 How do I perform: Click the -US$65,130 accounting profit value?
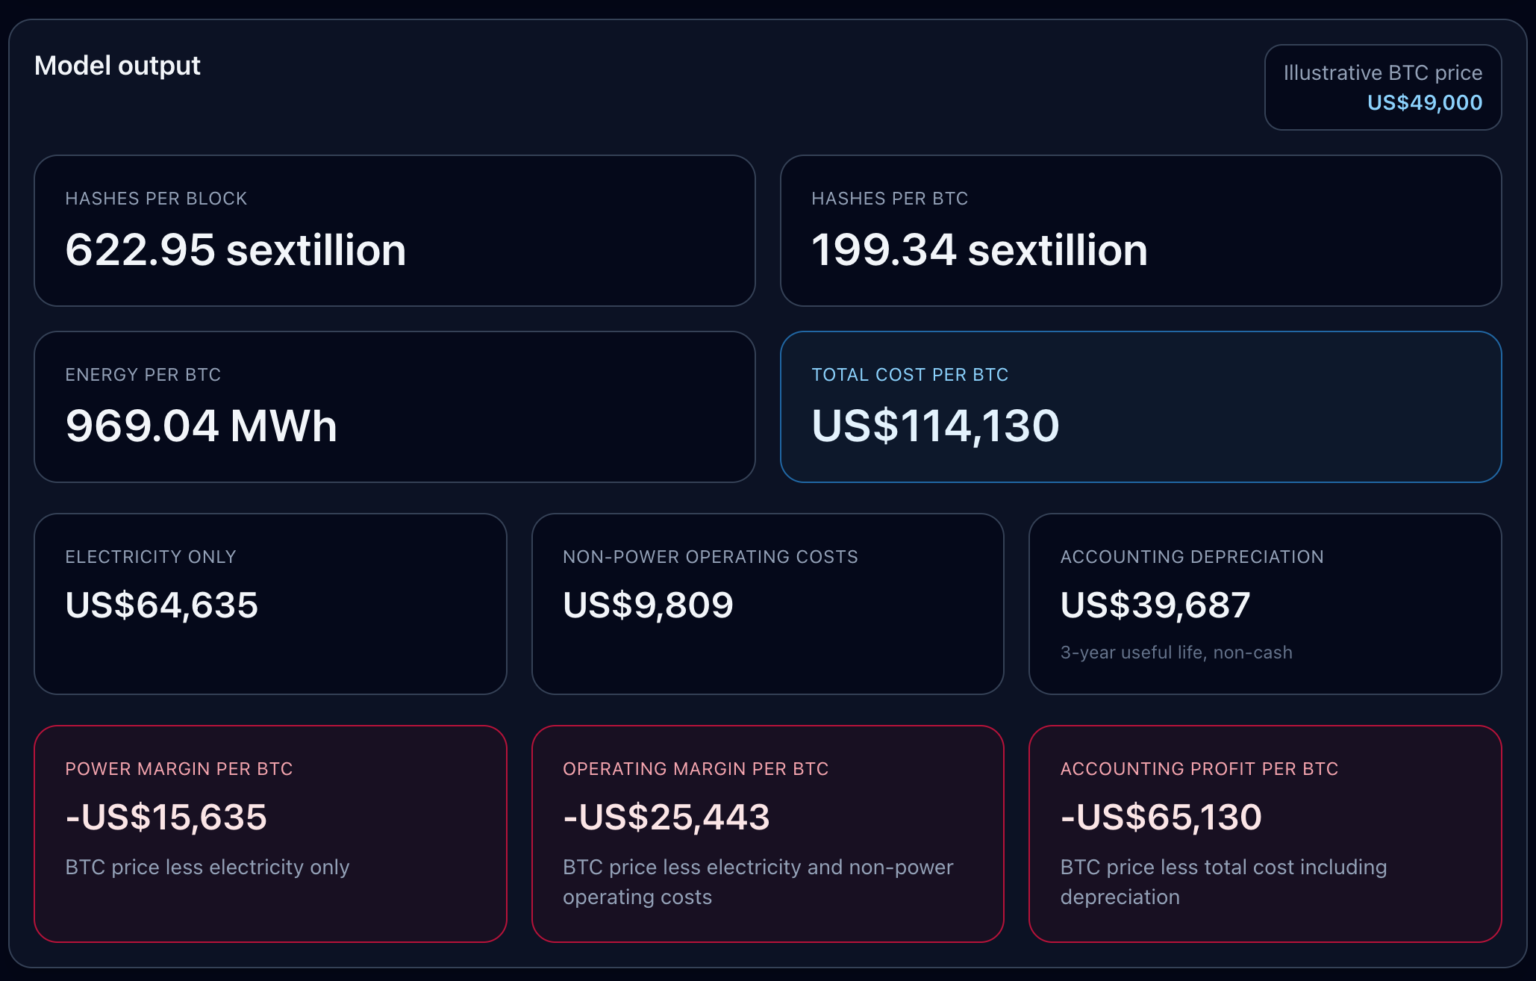click(x=1160, y=817)
